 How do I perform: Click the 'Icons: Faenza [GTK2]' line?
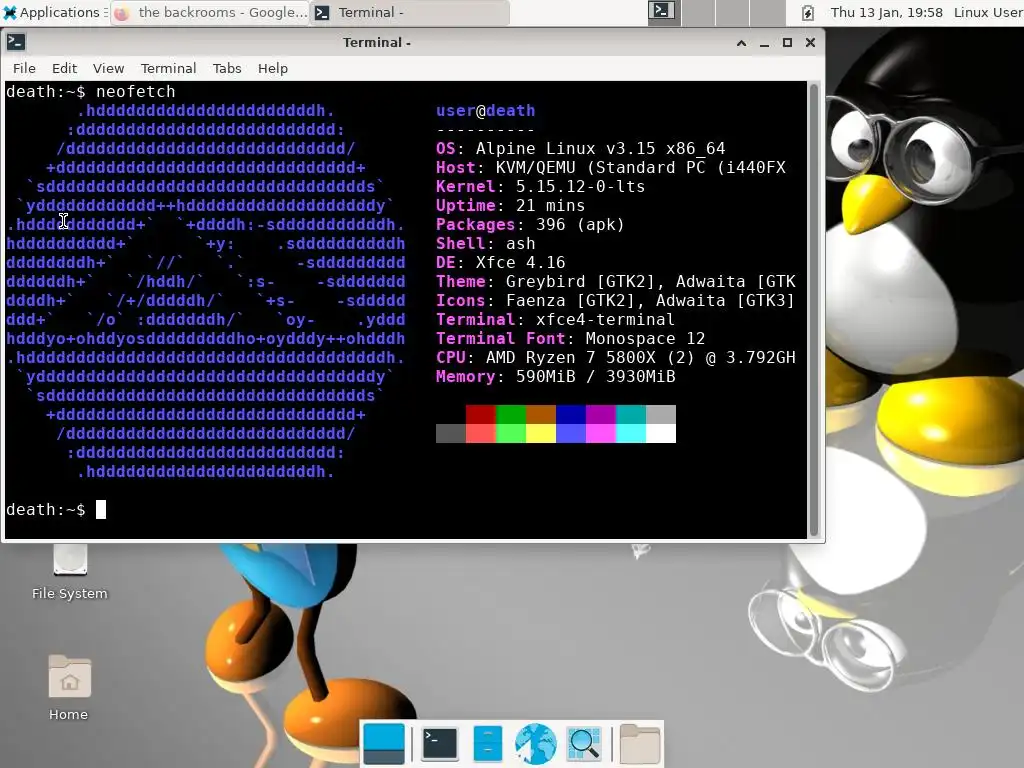coord(615,300)
